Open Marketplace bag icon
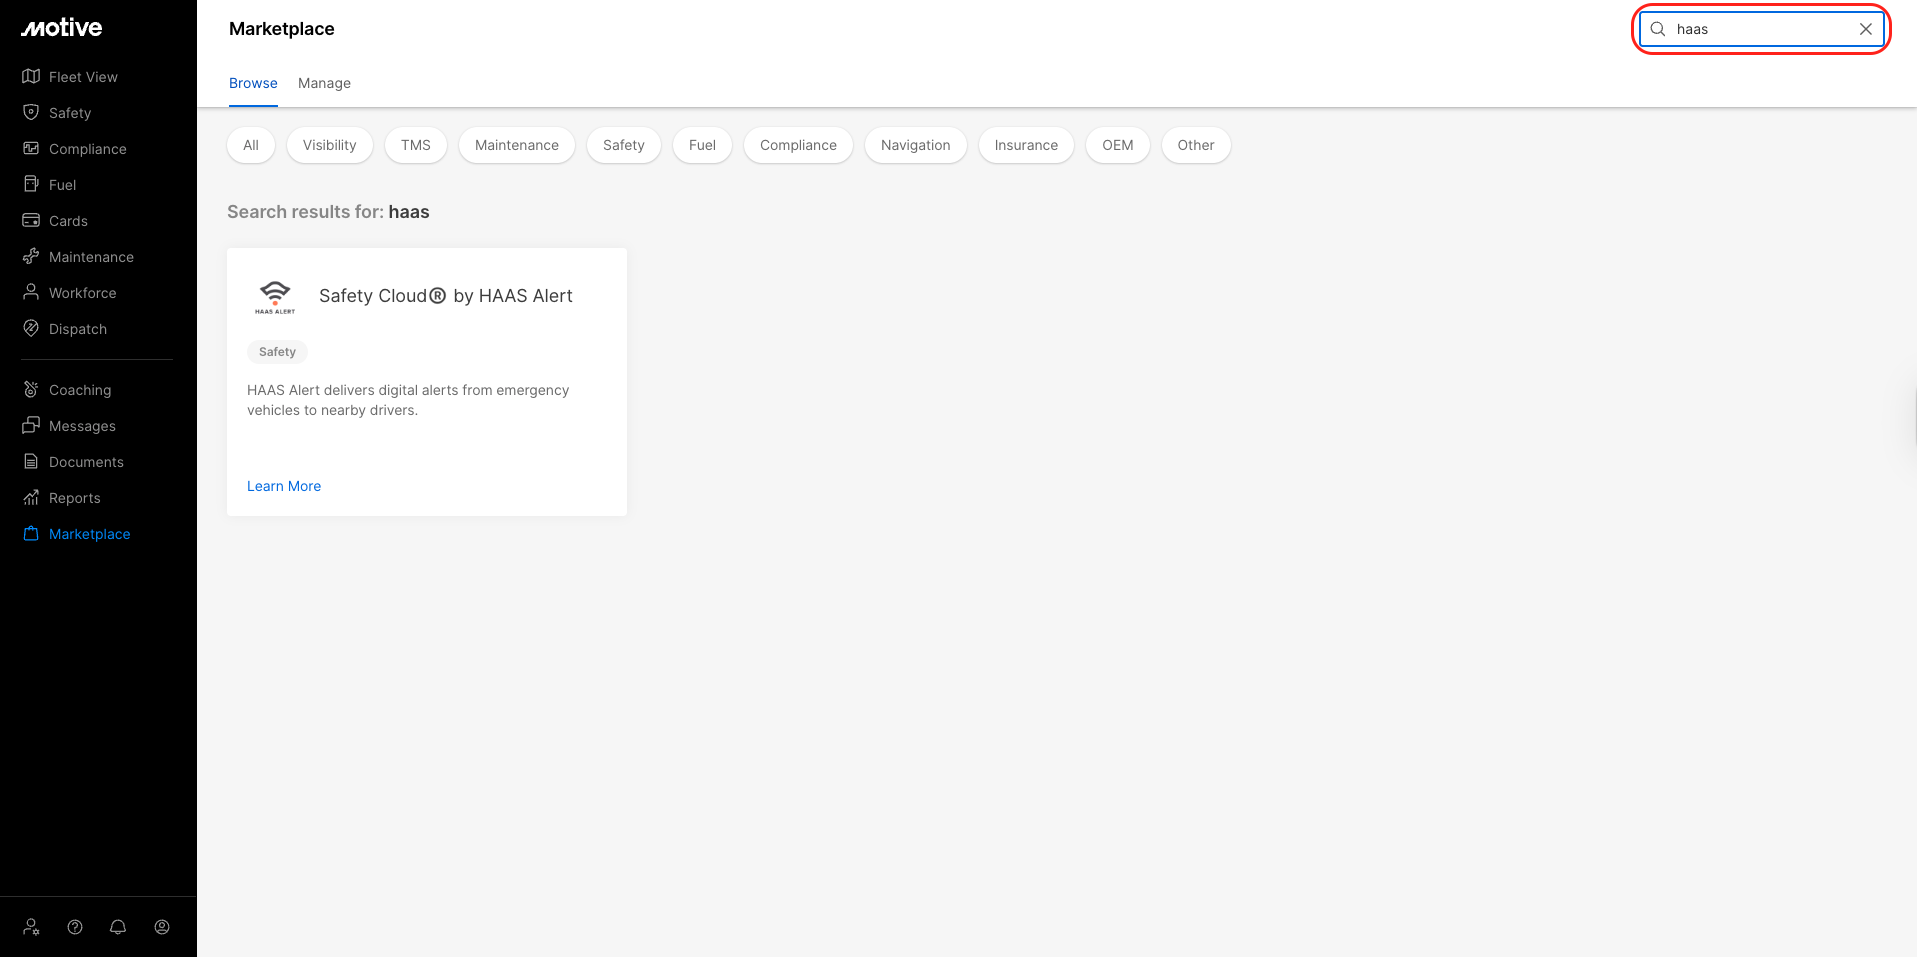Screen dimensions: 1917x957 coord(31,534)
